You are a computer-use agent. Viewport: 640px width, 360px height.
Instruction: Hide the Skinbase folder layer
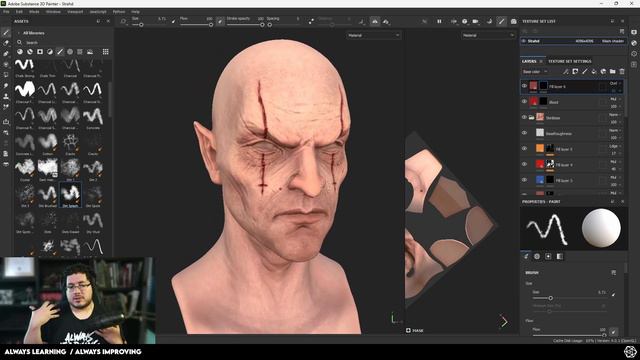point(524,117)
